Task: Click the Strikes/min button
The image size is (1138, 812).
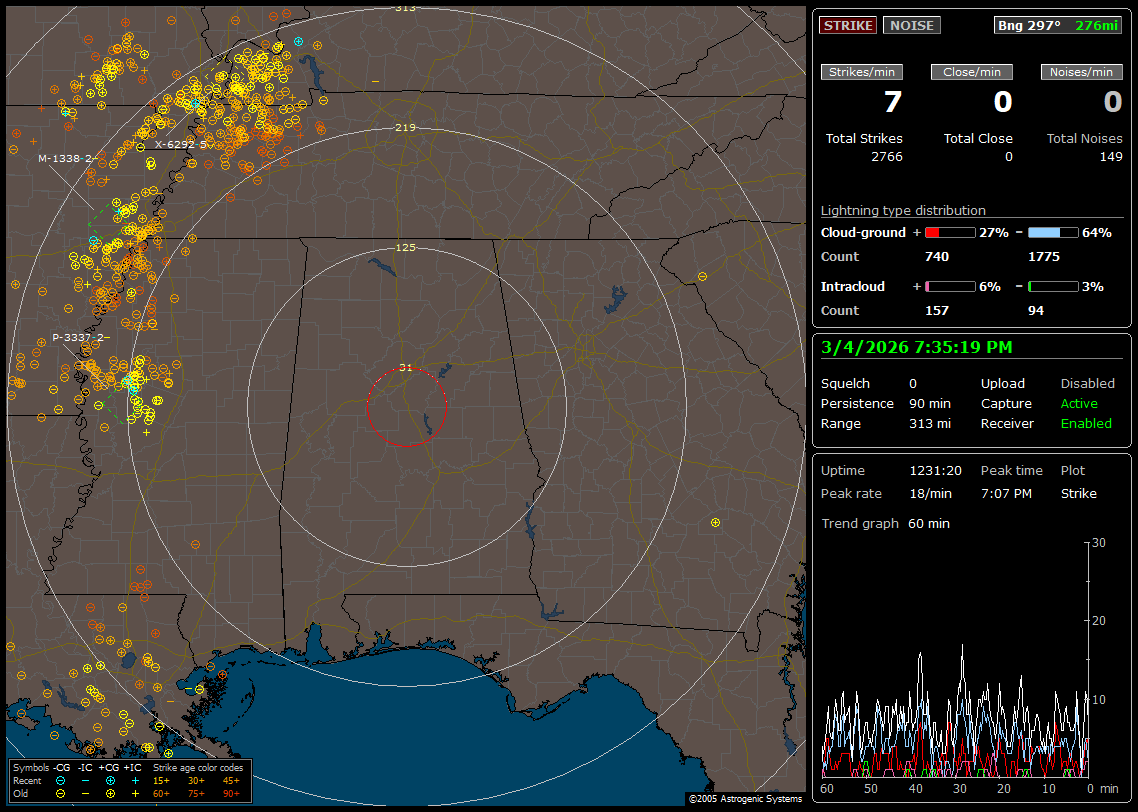Action: pos(862,72)
